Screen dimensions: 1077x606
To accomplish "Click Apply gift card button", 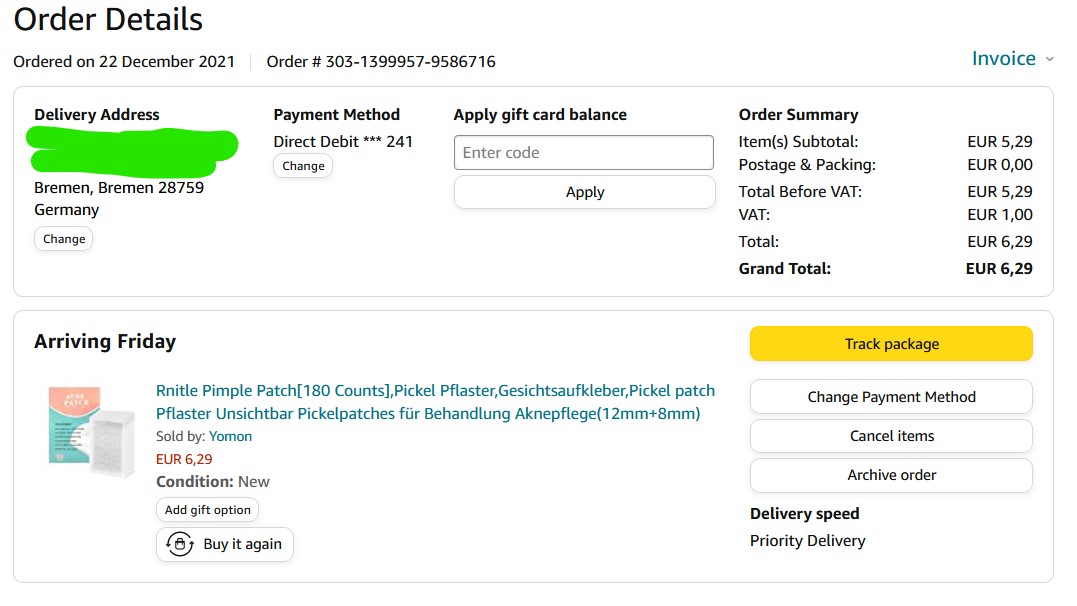I will 584,192.
